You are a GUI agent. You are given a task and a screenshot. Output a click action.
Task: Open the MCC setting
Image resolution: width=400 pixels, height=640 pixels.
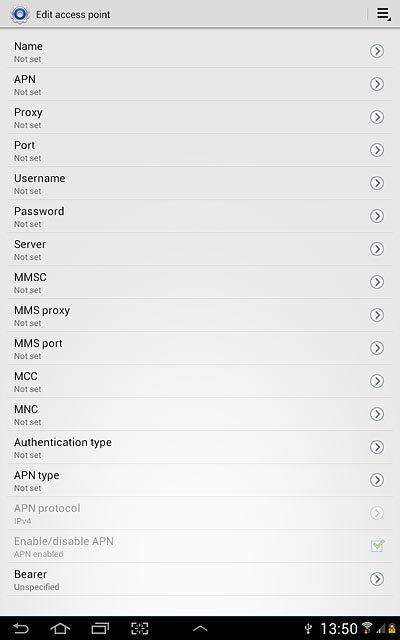pos(200,381)
